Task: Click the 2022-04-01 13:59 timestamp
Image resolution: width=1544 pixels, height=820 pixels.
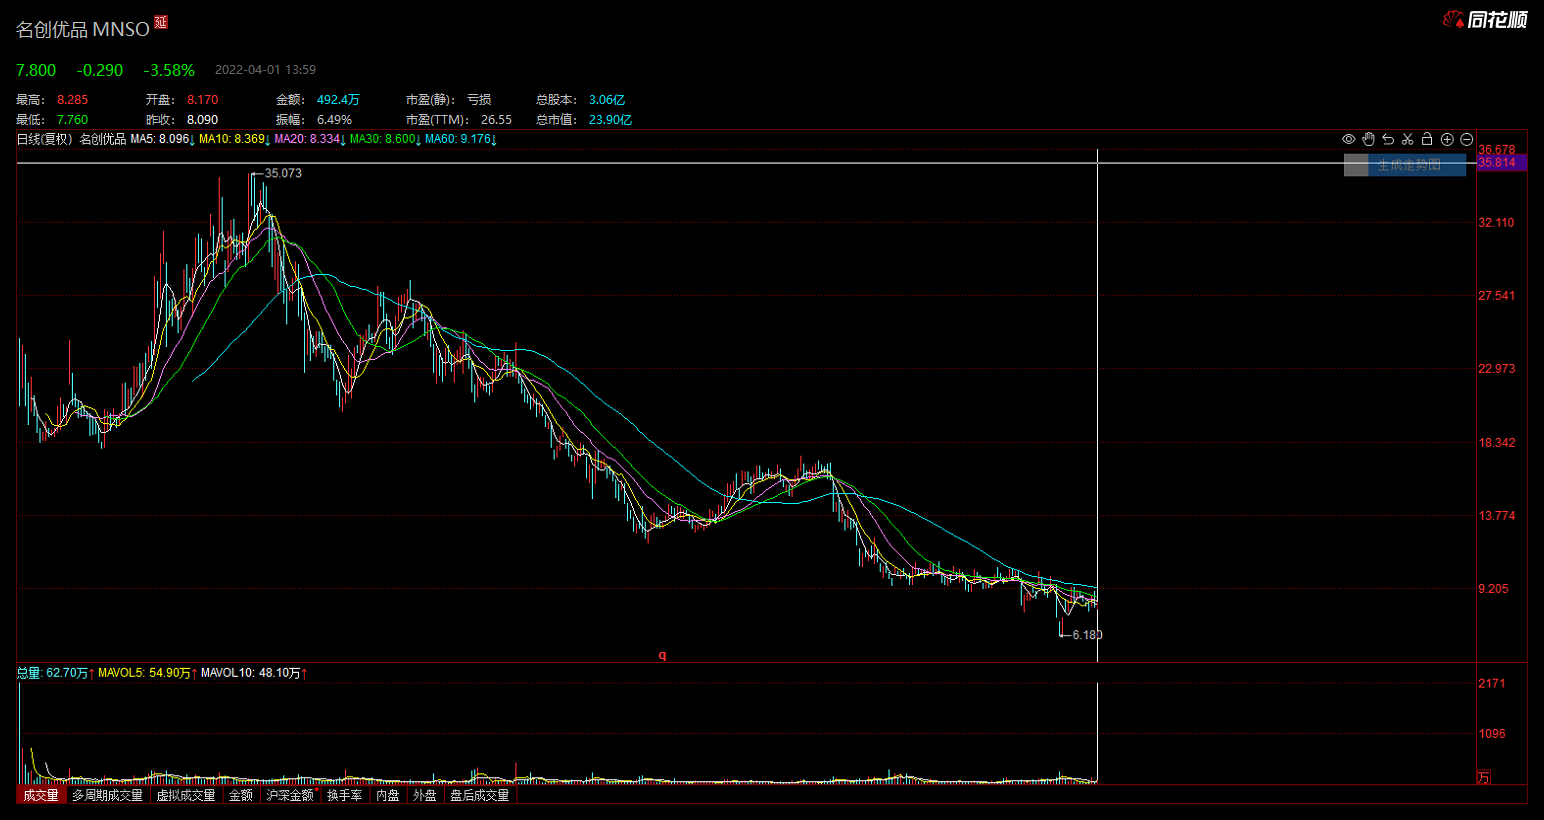Action: tap(266, 70)
